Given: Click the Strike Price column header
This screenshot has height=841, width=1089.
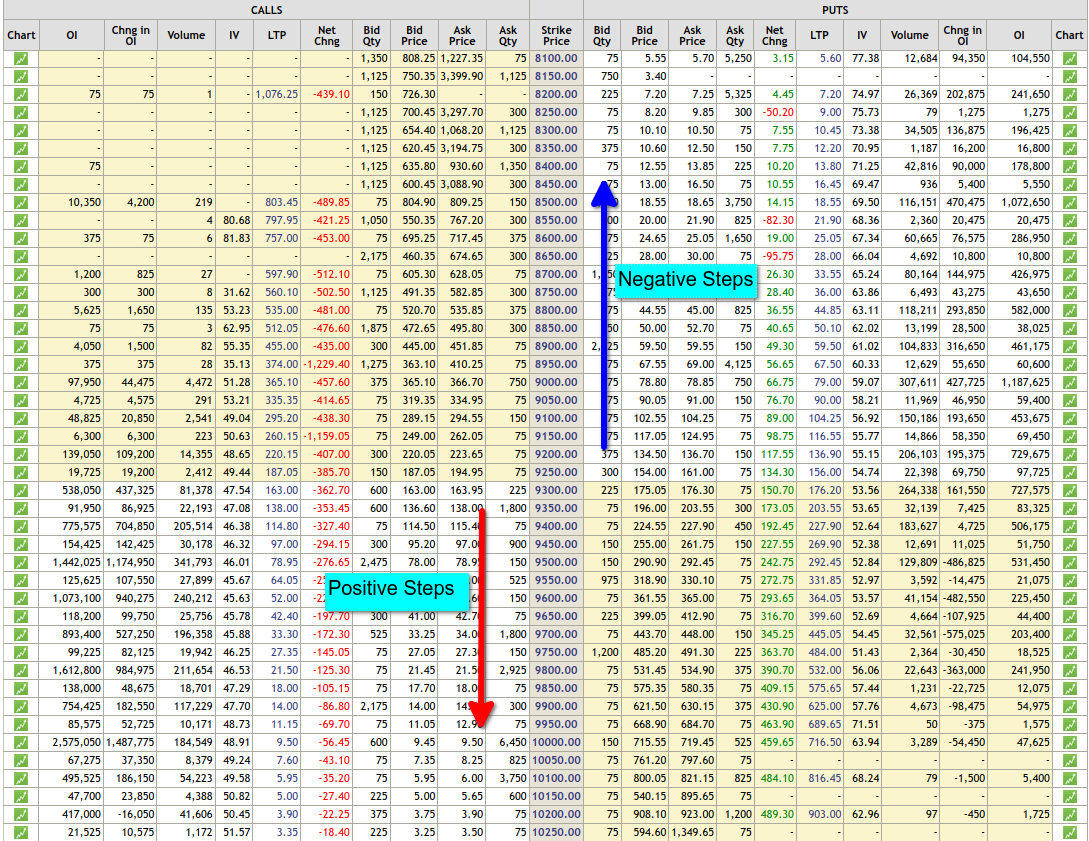Looking at the screenshot, I should pos(556,35).
